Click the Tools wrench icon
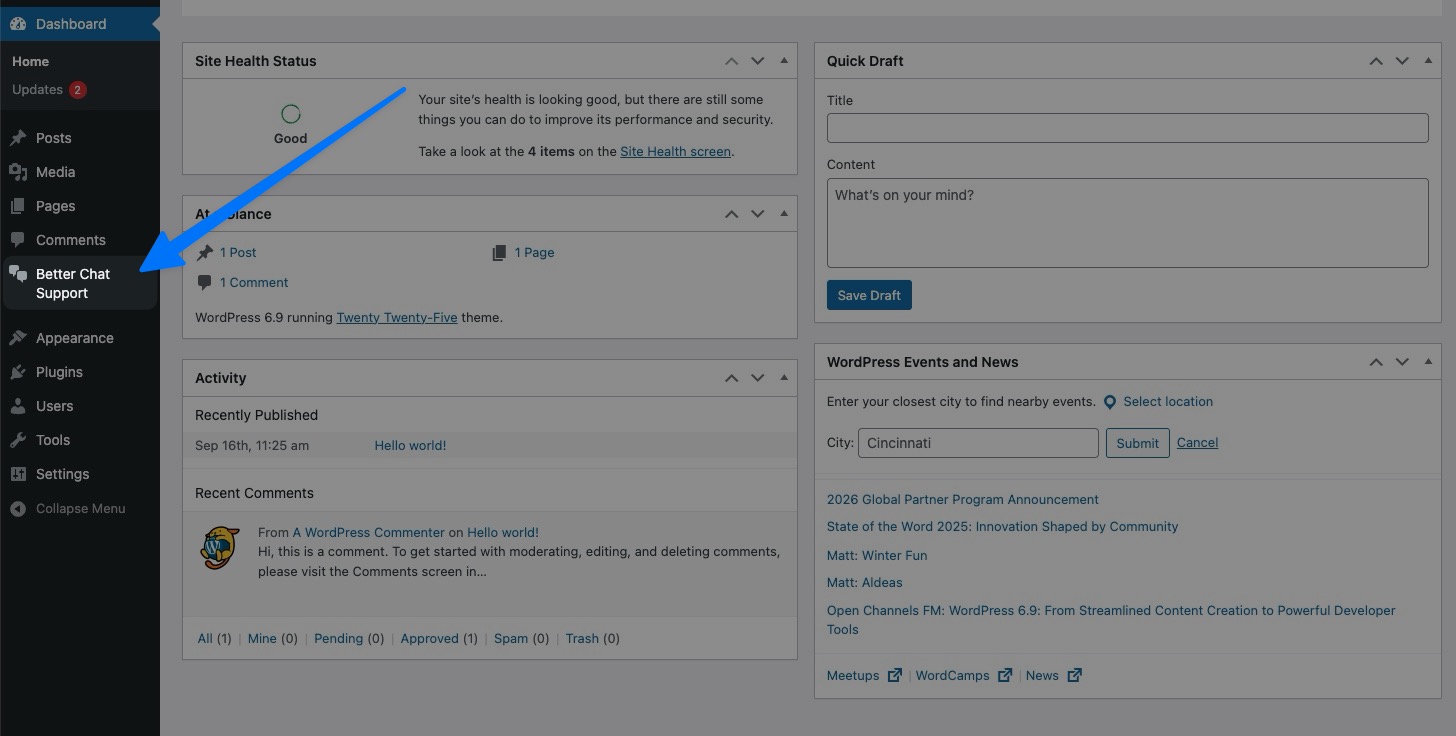The height and width of the screenshot is (736, 1456). pyautogui.click(x=18, y=440)
